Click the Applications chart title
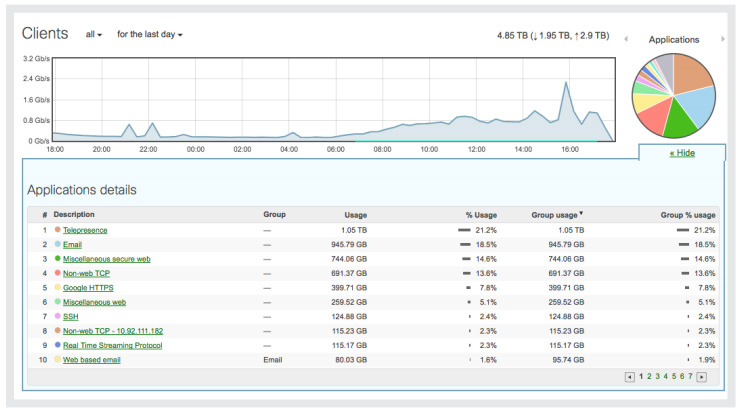Screen dimensions: 742x415 (674, 40)
